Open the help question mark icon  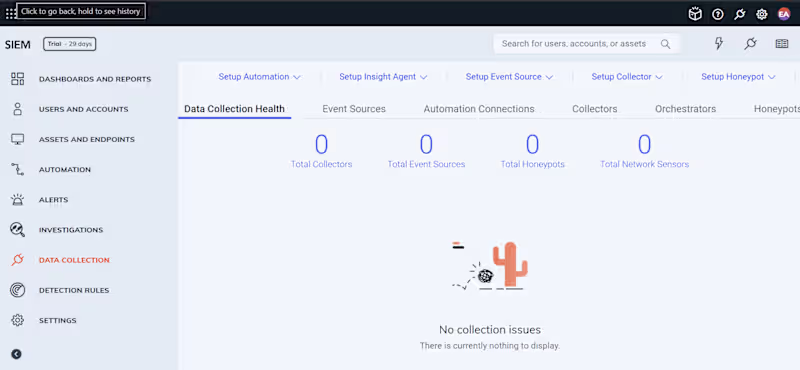(718, 14)
